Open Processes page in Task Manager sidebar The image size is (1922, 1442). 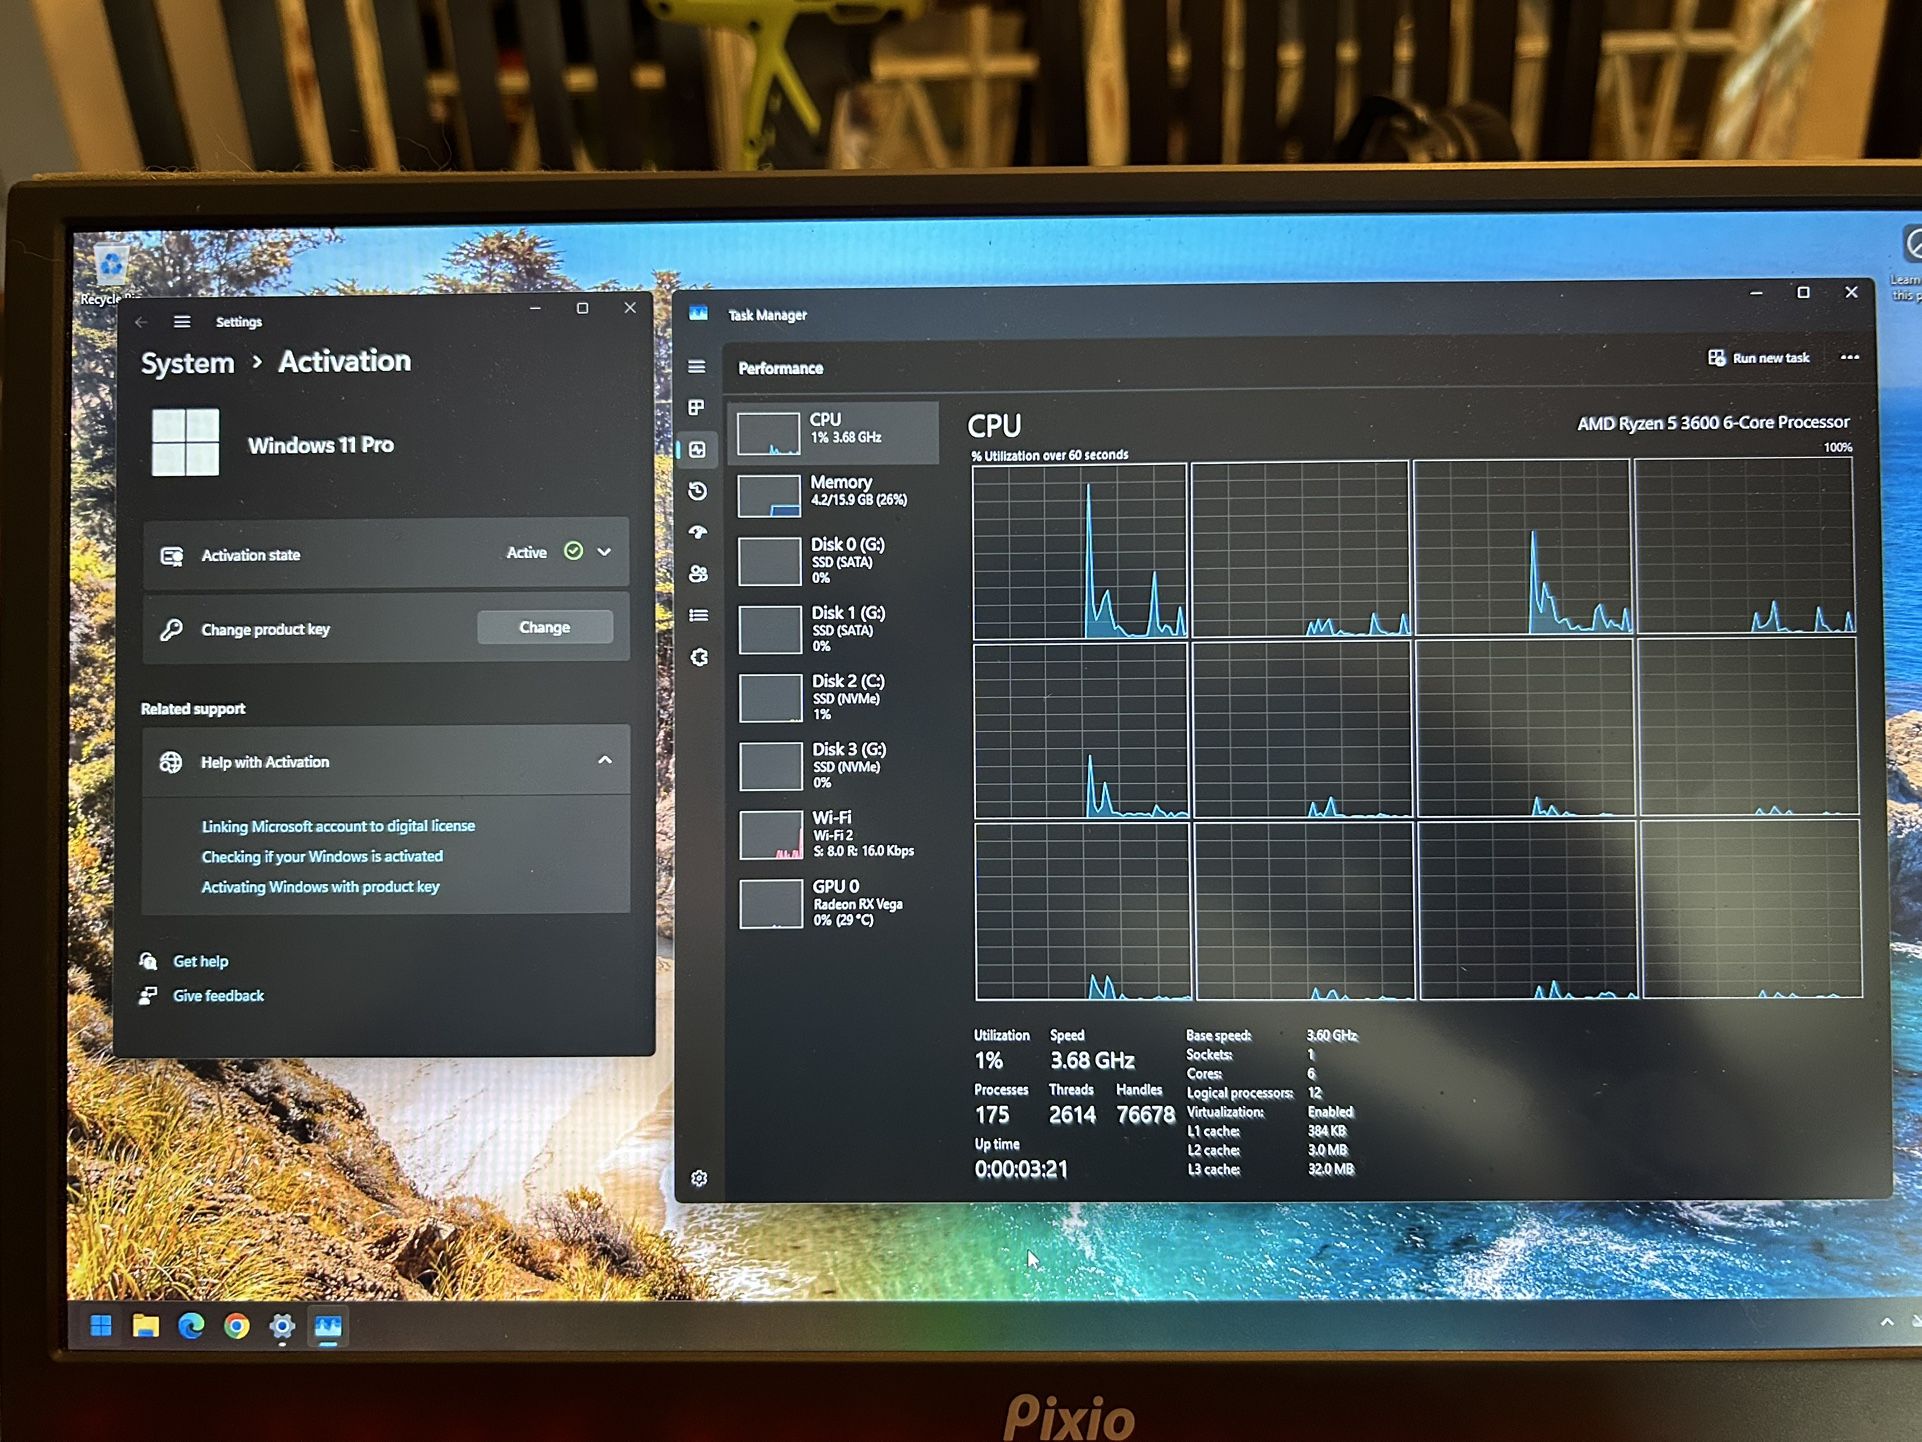click(697, 407)
